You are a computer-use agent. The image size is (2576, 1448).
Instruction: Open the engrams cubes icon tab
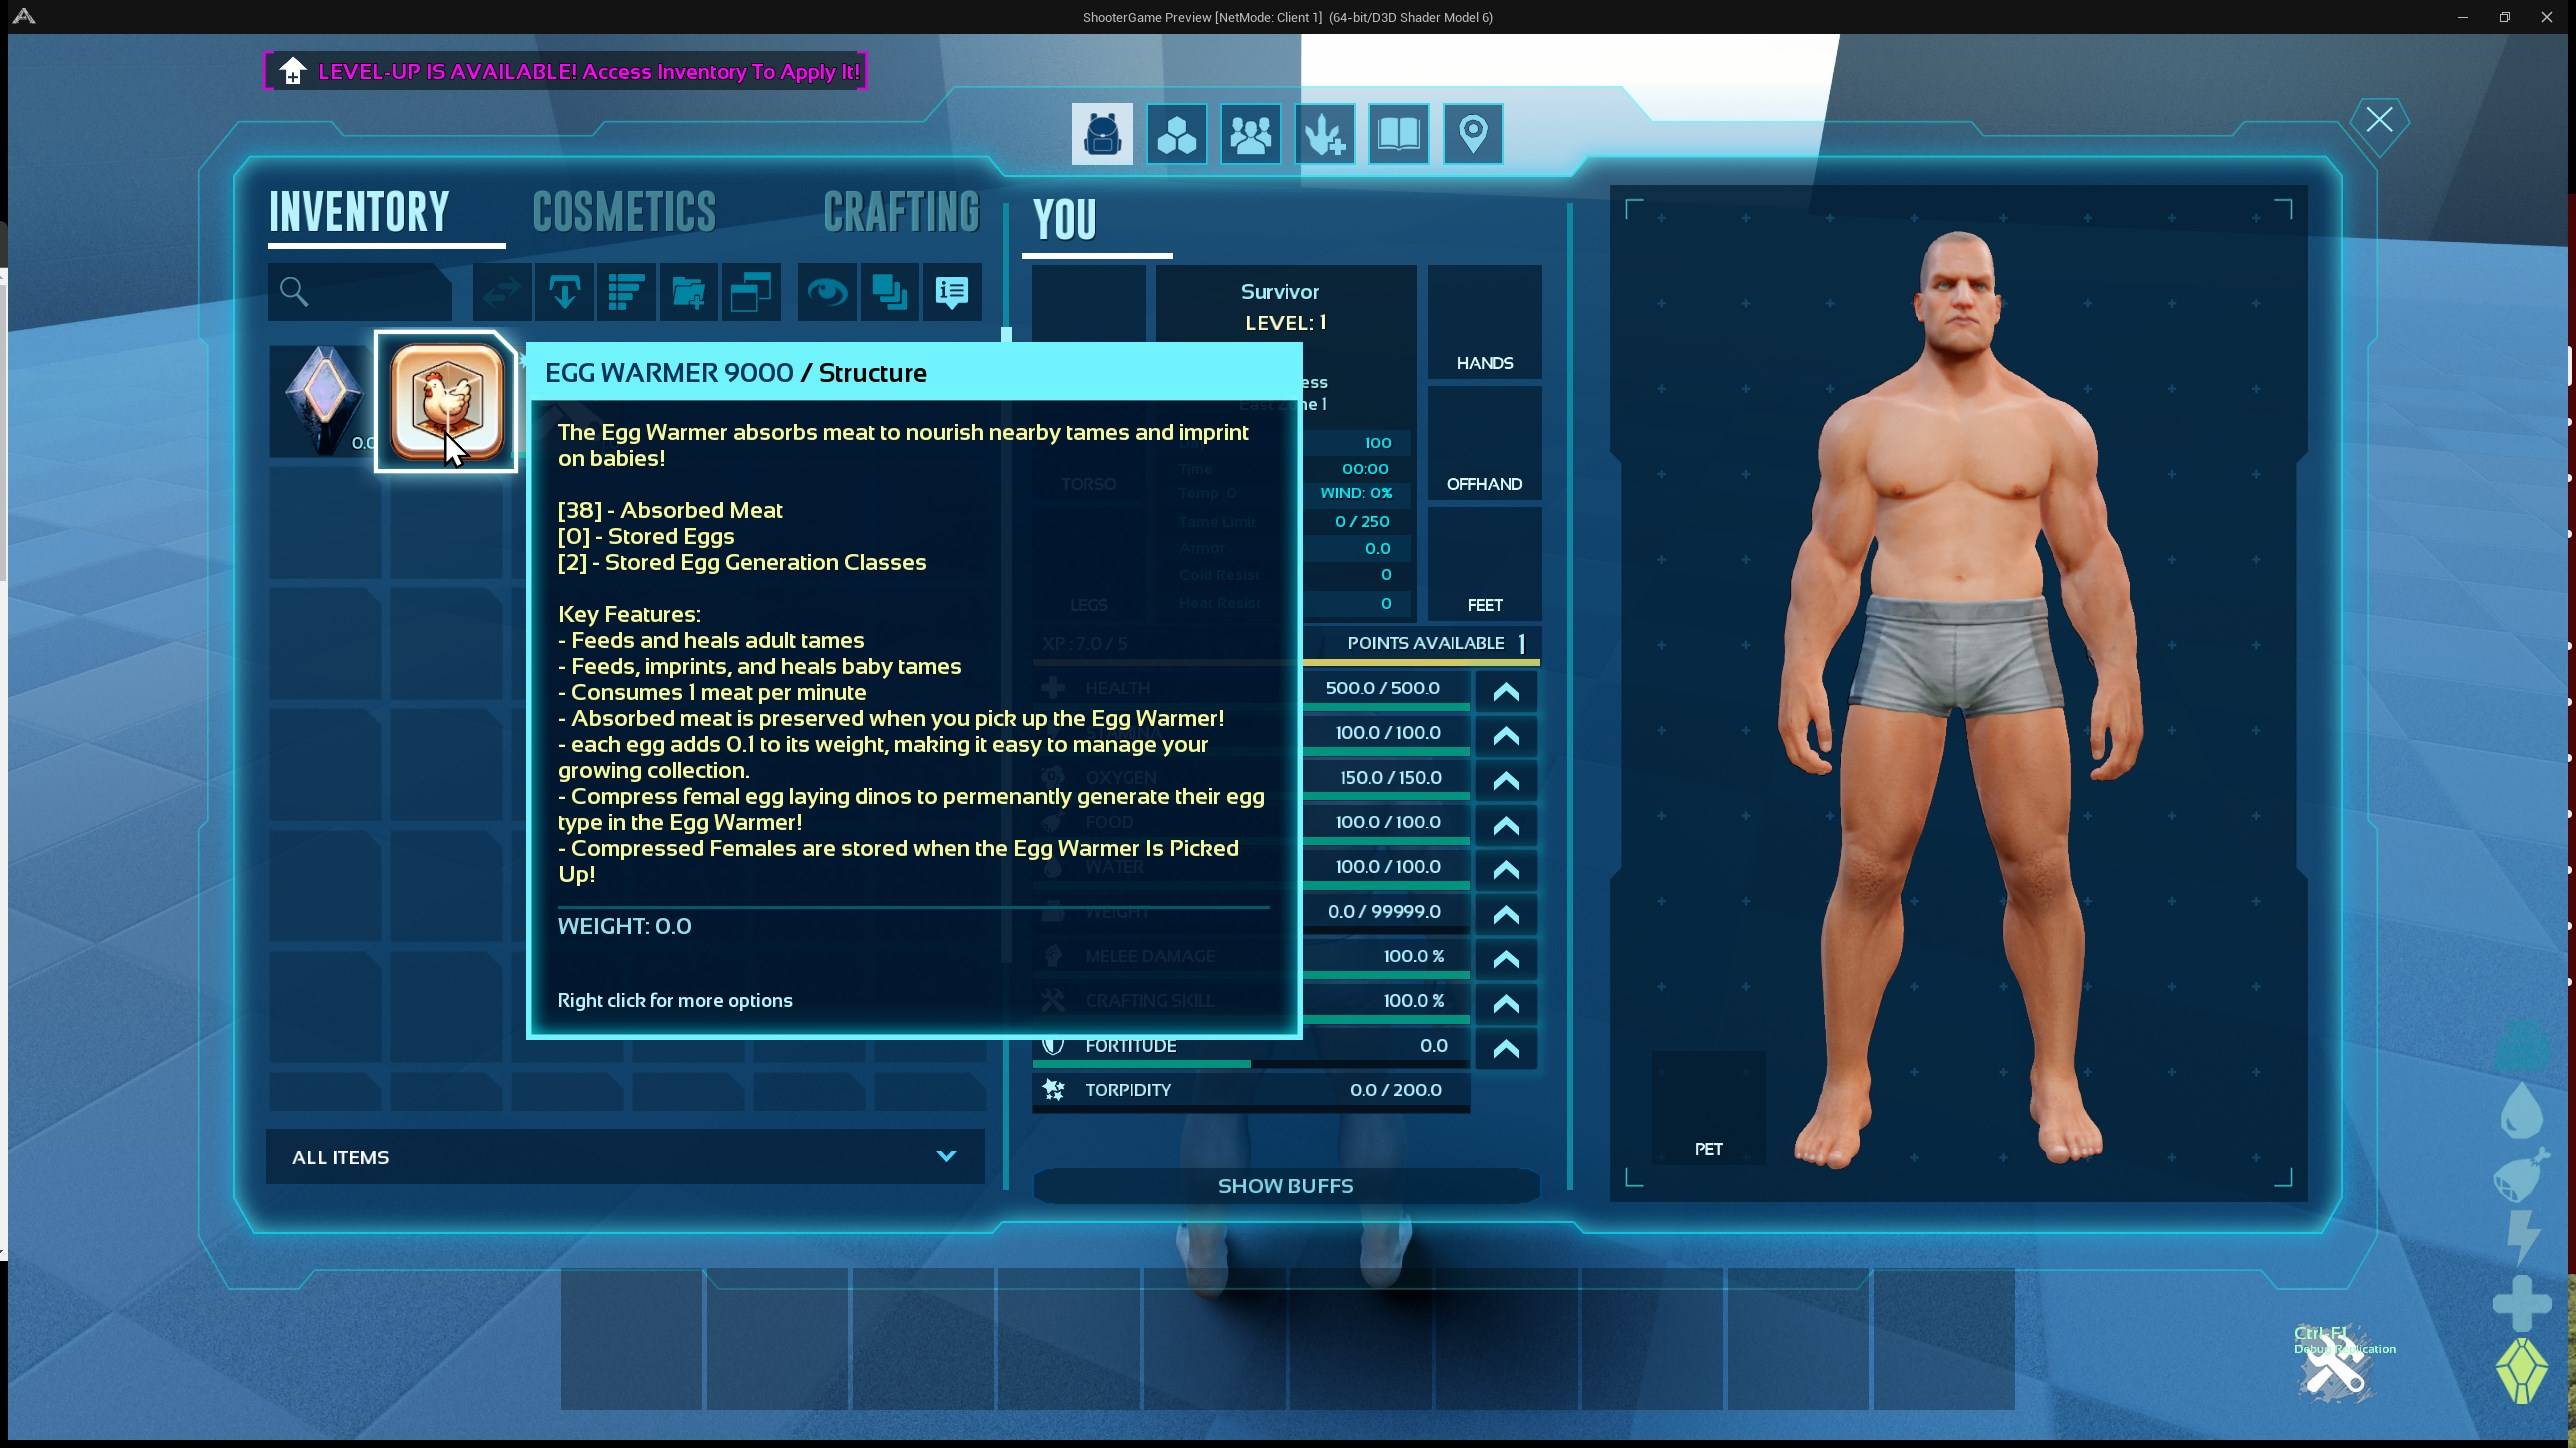tap(1176, 133)
